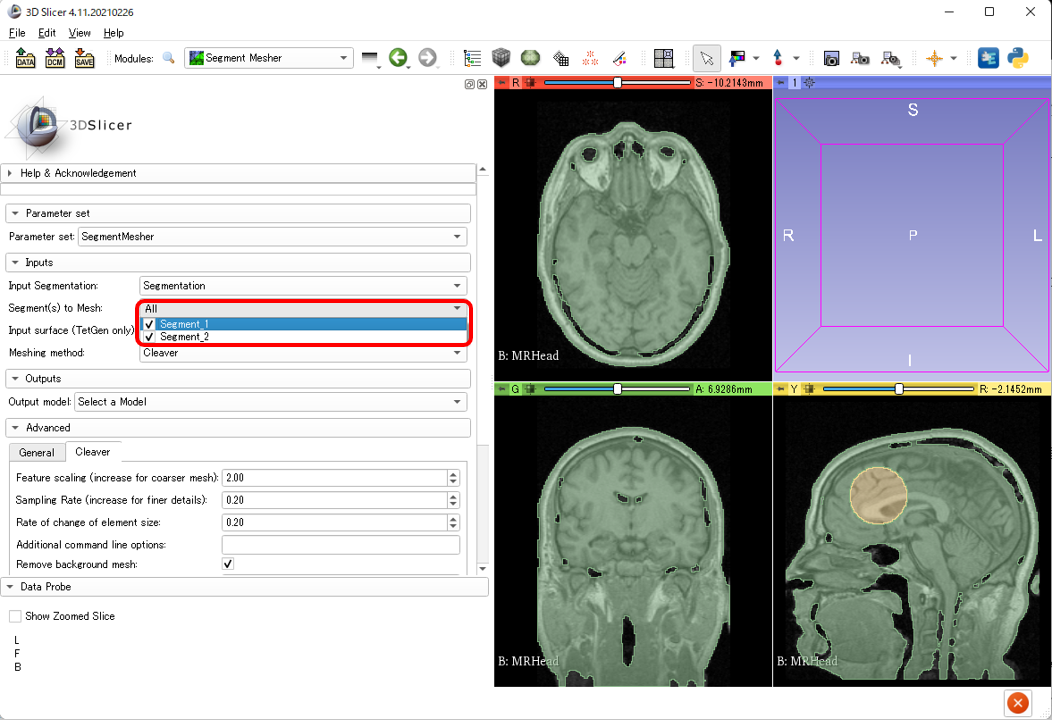The width and height of the screenshot is (1052, 720).
Task: Uncheck Segment_2 in the segment list
Action: tap(150, 337)
